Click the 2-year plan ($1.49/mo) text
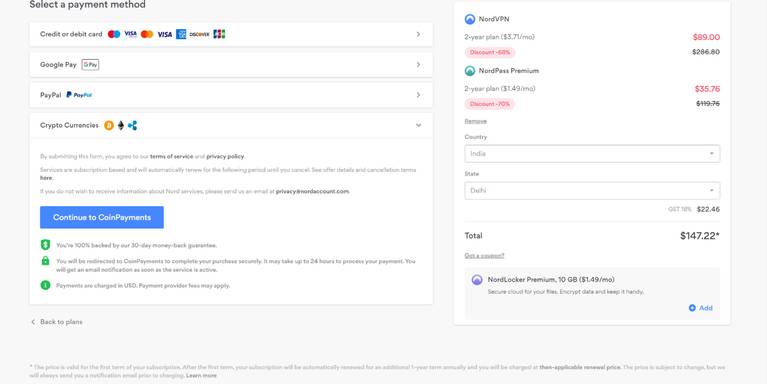This screenshot has height=384, width=767. tap(500, 89)
